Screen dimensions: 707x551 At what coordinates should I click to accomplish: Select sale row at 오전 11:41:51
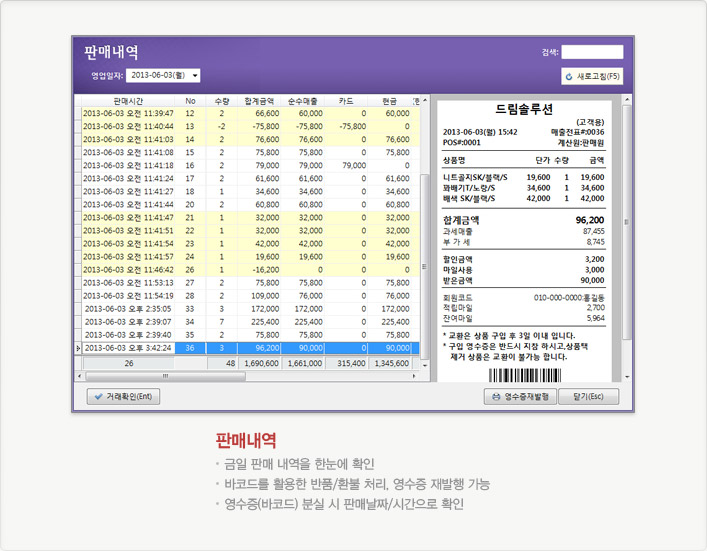click(x=247, y=231)
